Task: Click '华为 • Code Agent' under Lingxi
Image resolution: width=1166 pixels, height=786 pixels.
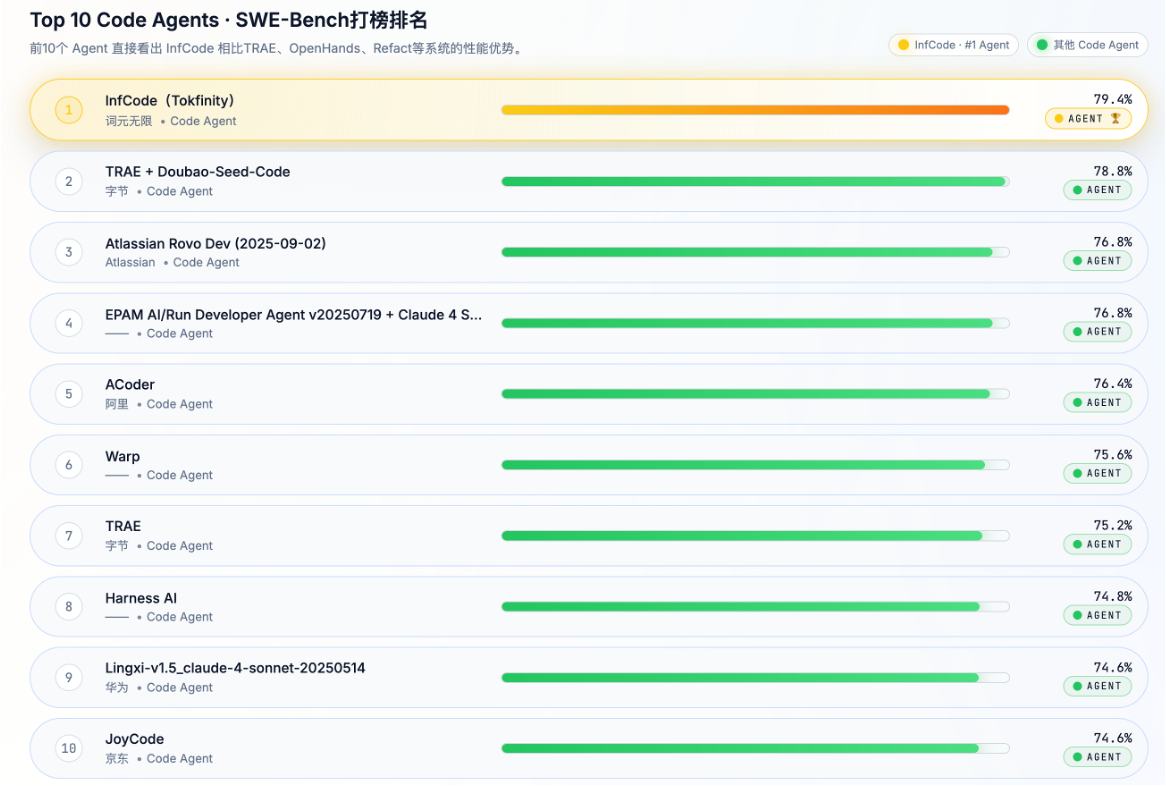Action: pyautogui.click(x=158, y=688)
